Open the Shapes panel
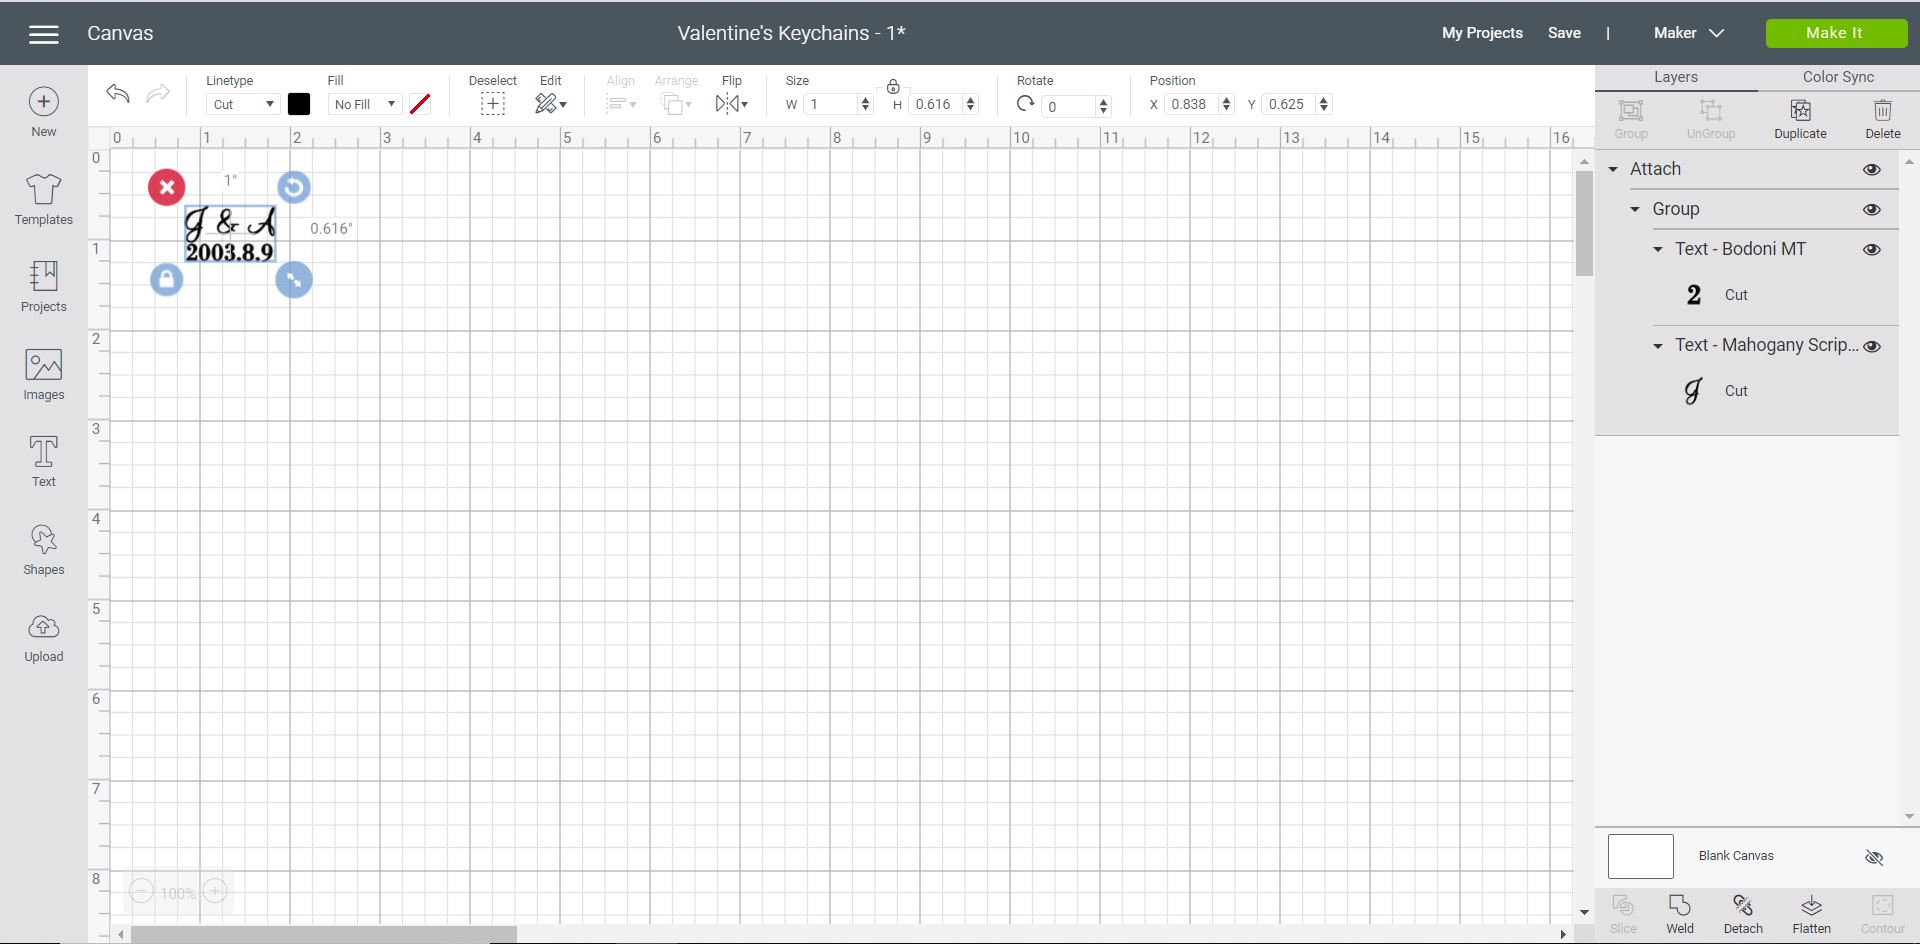 pyautogui.click(x=43, y=549)
